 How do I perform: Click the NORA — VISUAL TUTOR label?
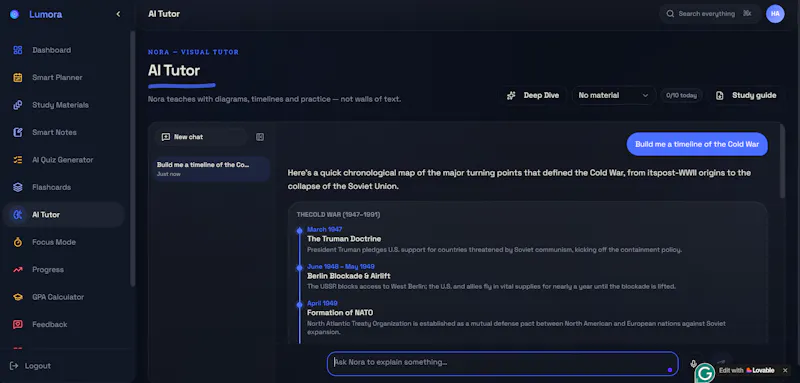[193, 52]
